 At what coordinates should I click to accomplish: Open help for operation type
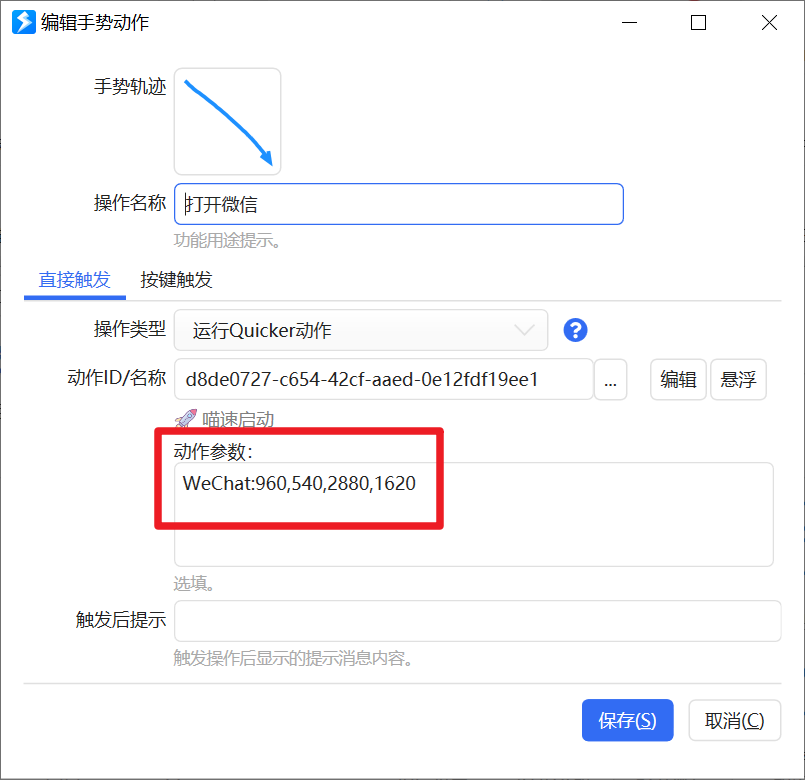pos(575,330)
